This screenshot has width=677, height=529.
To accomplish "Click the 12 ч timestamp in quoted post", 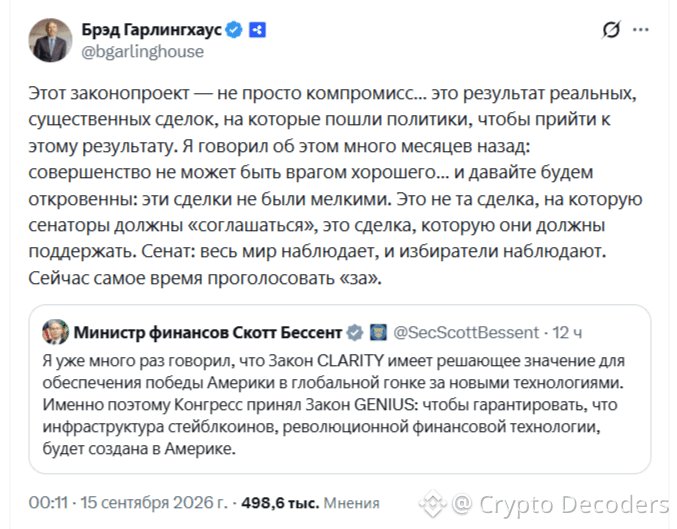I will tap(567, 333).
